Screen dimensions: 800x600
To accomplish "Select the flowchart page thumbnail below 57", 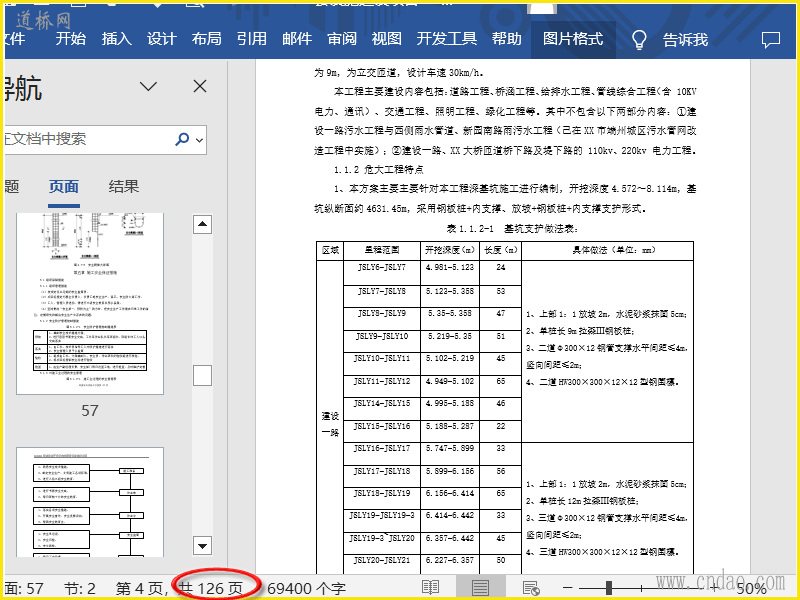I will tap(90, 503).
